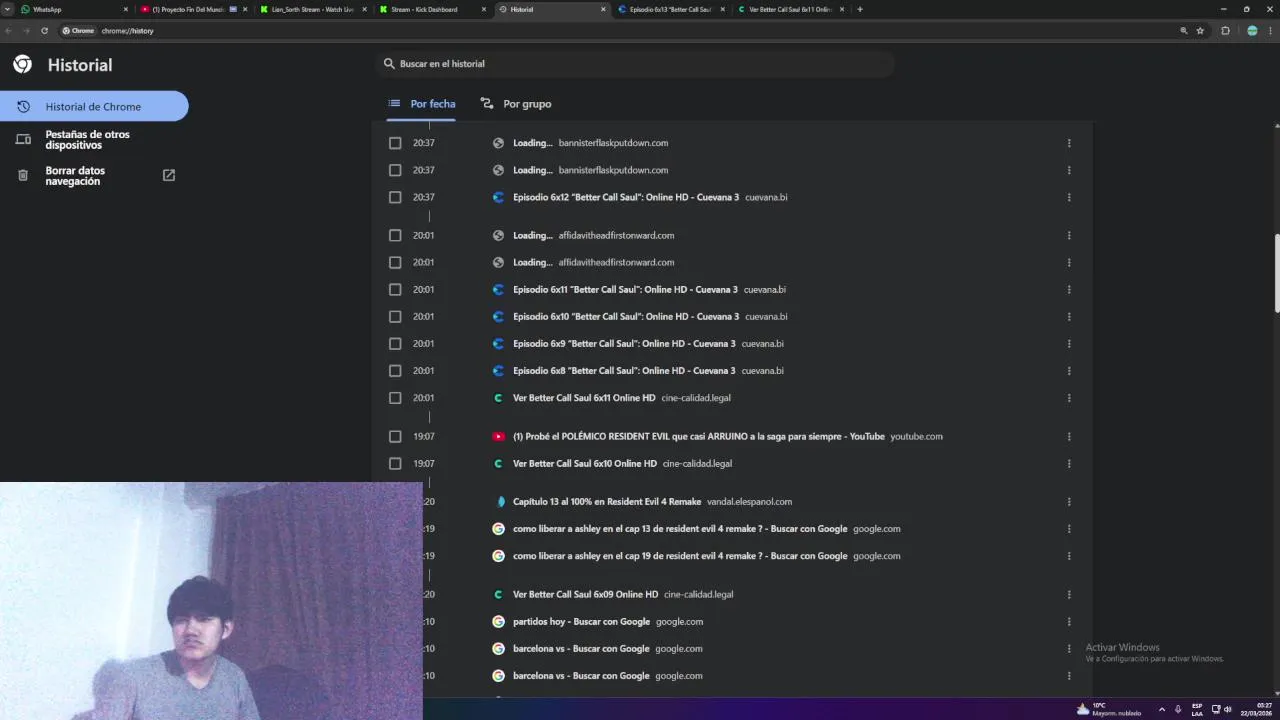Click the history page vertical scrollbar thumb

tap(1276, 274)
